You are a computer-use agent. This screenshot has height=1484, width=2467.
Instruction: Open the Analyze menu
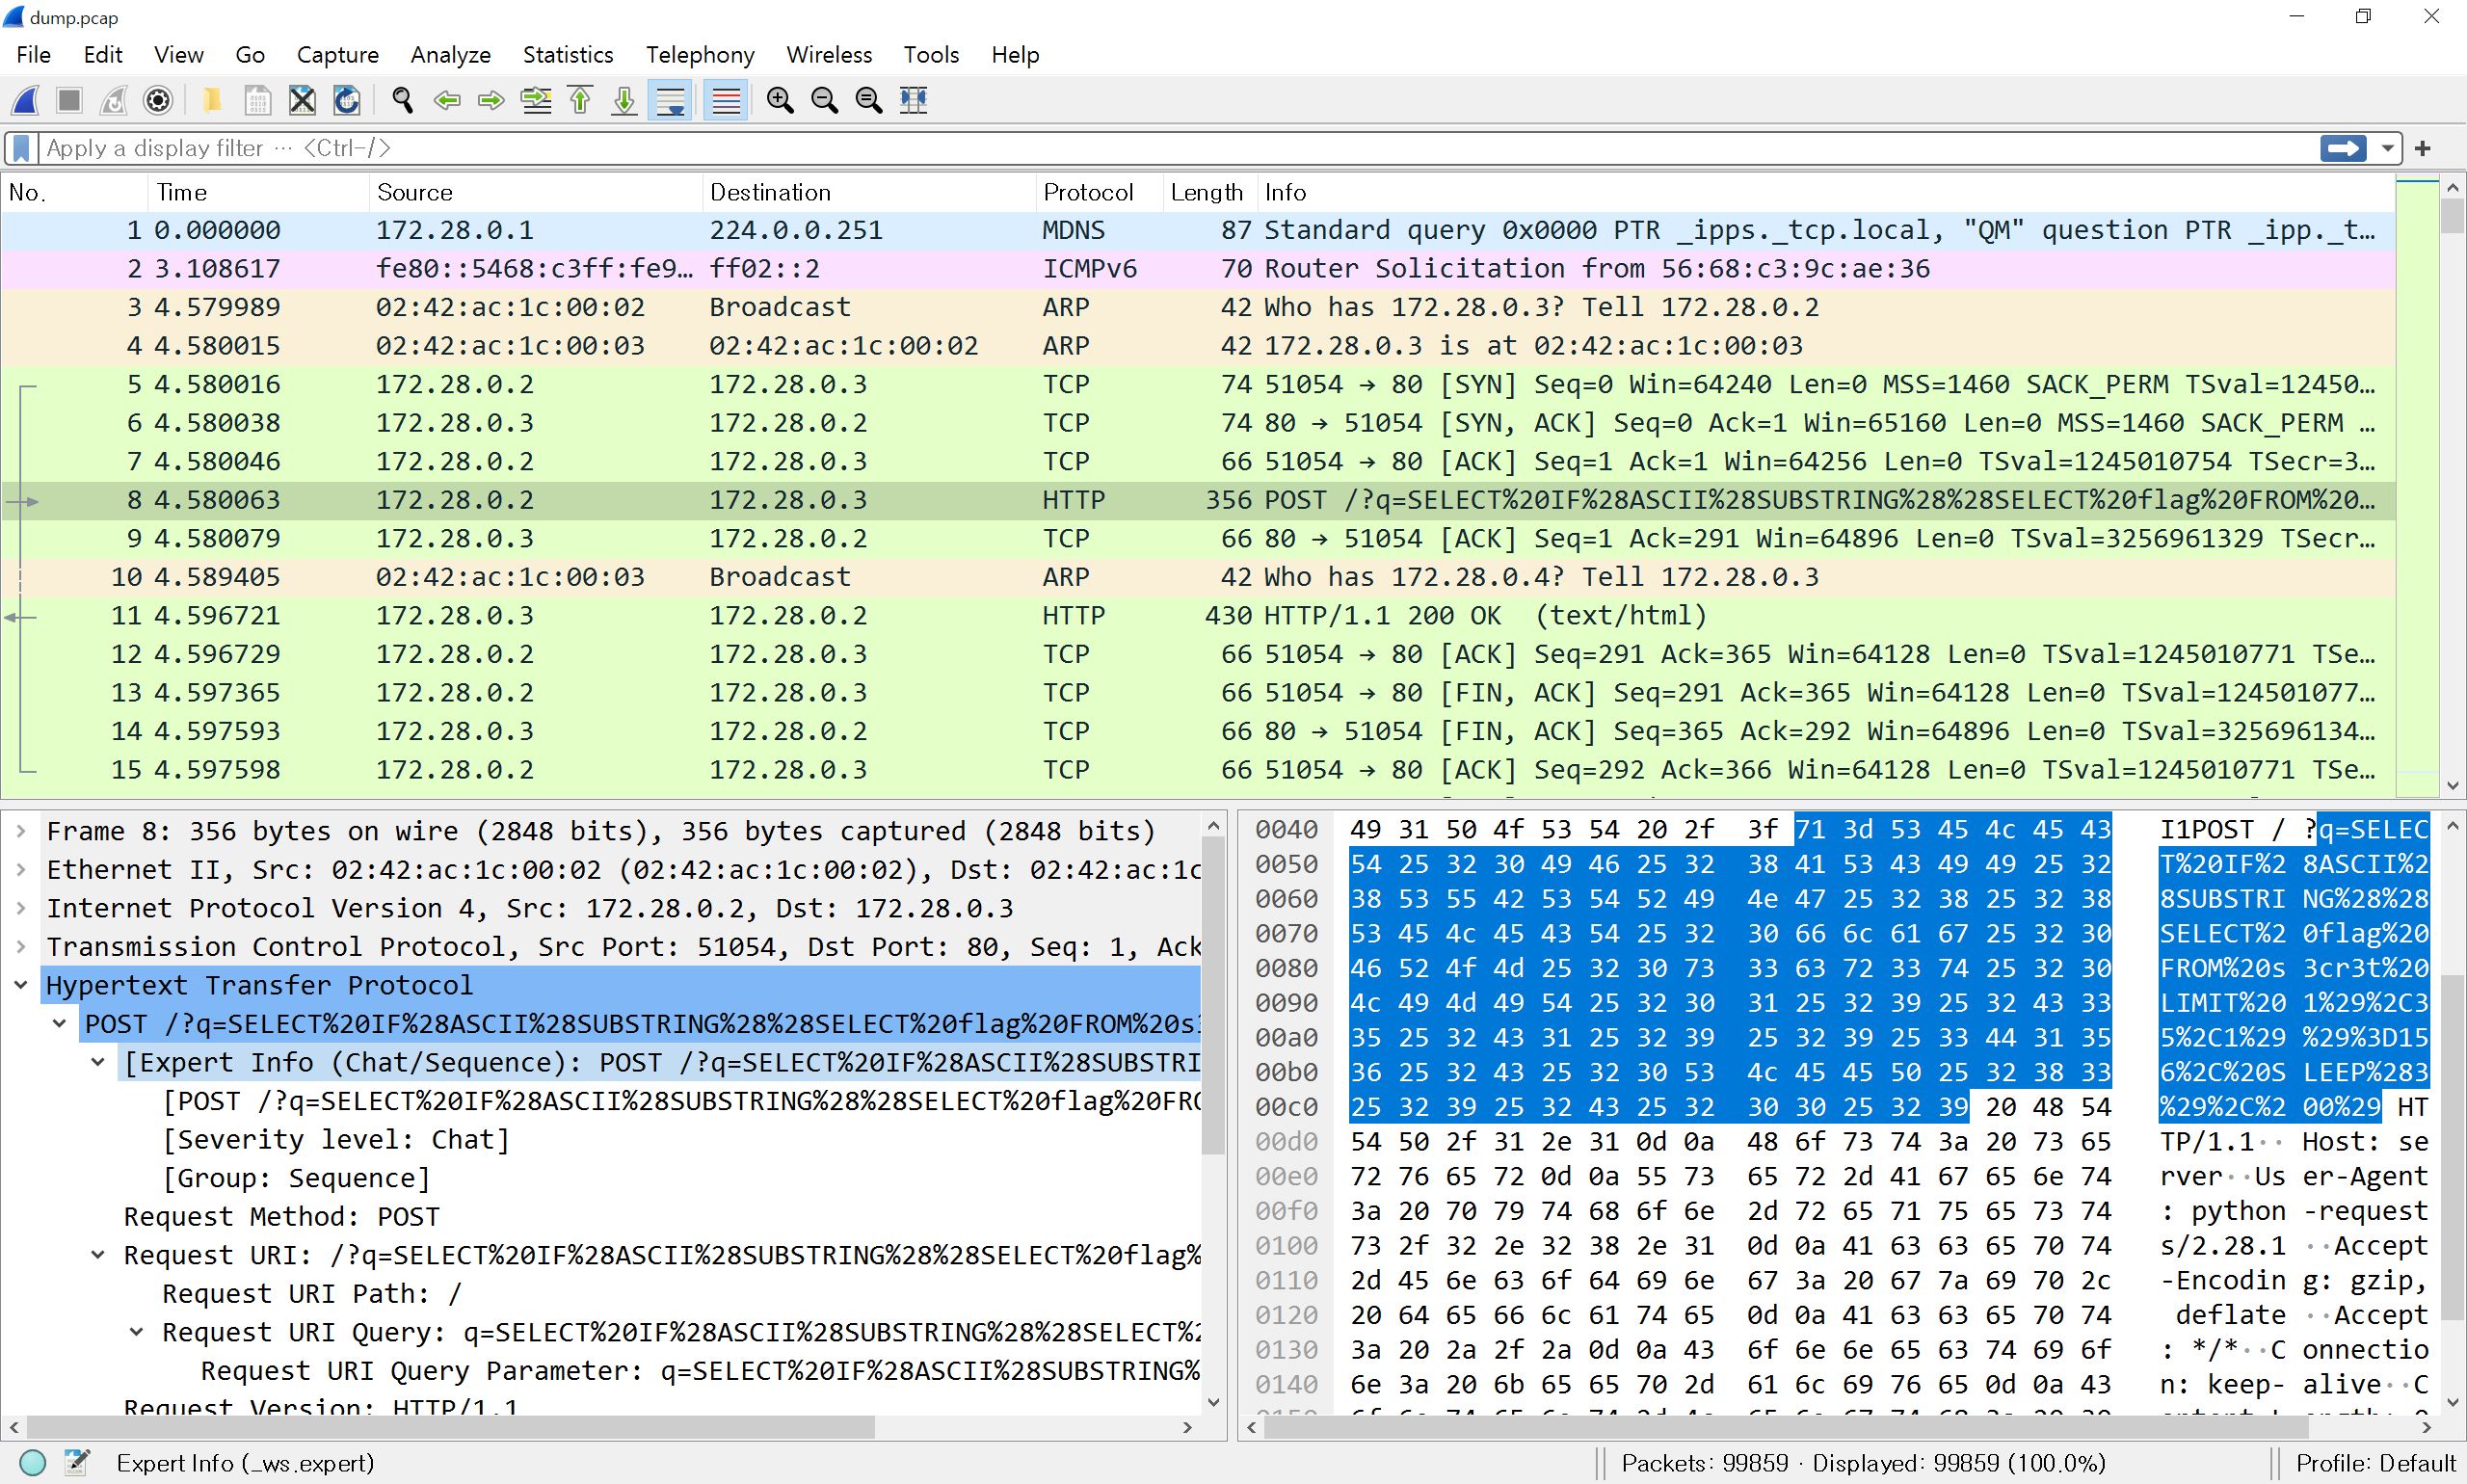point(450,55)
